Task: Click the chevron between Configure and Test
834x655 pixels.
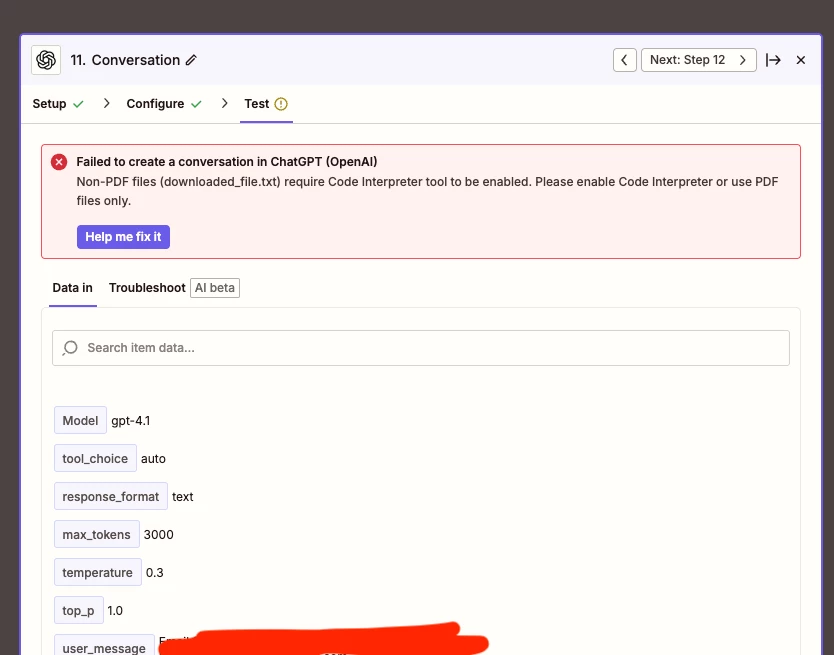Action: (x=224, y=103)
